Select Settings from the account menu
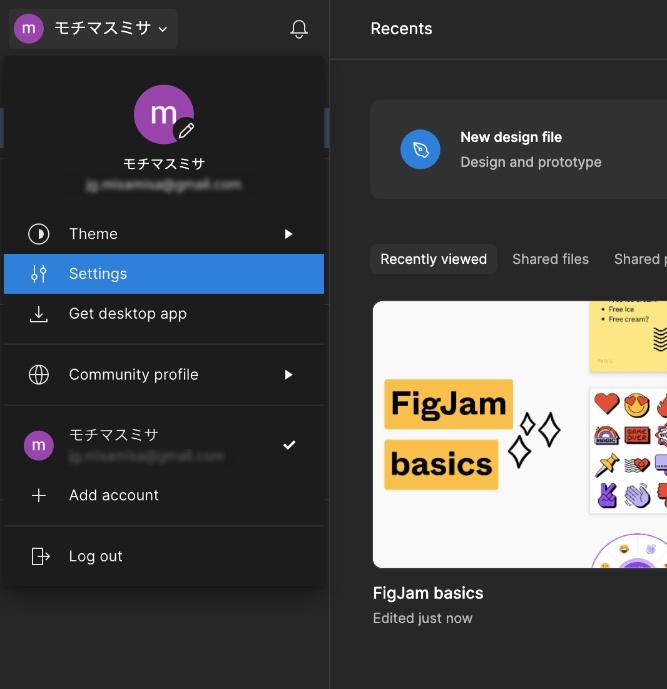 (164, 274)
